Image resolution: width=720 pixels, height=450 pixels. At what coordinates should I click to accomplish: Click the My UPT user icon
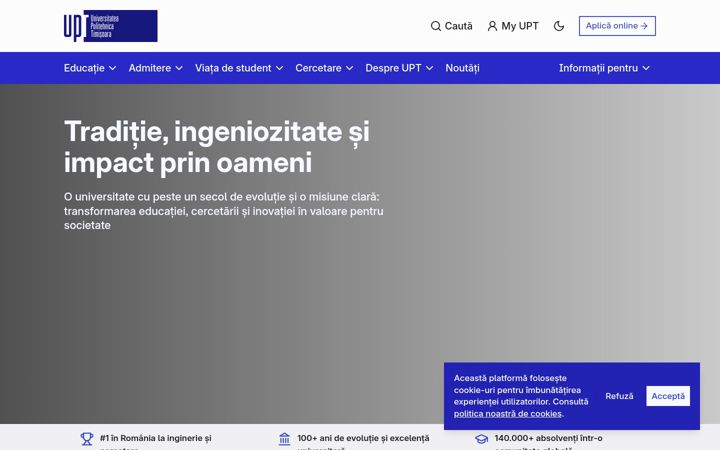click(x=492, y=26)
